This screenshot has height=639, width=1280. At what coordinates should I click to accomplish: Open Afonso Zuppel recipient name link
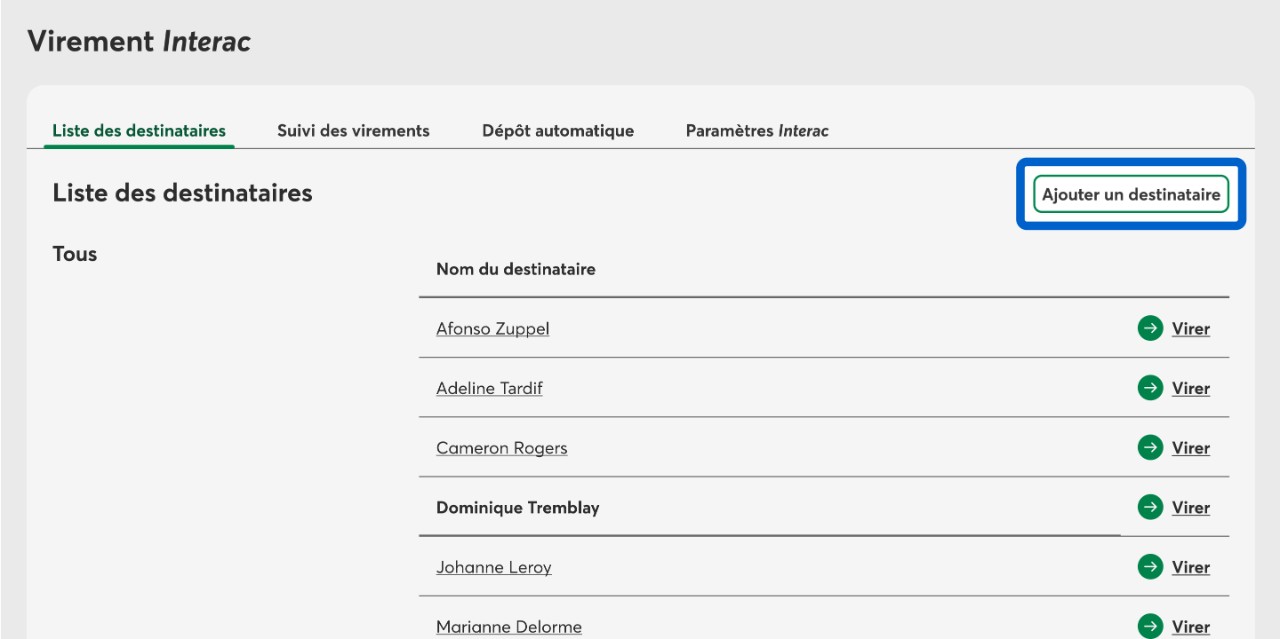pyautogui.click(x=493, y=329)
